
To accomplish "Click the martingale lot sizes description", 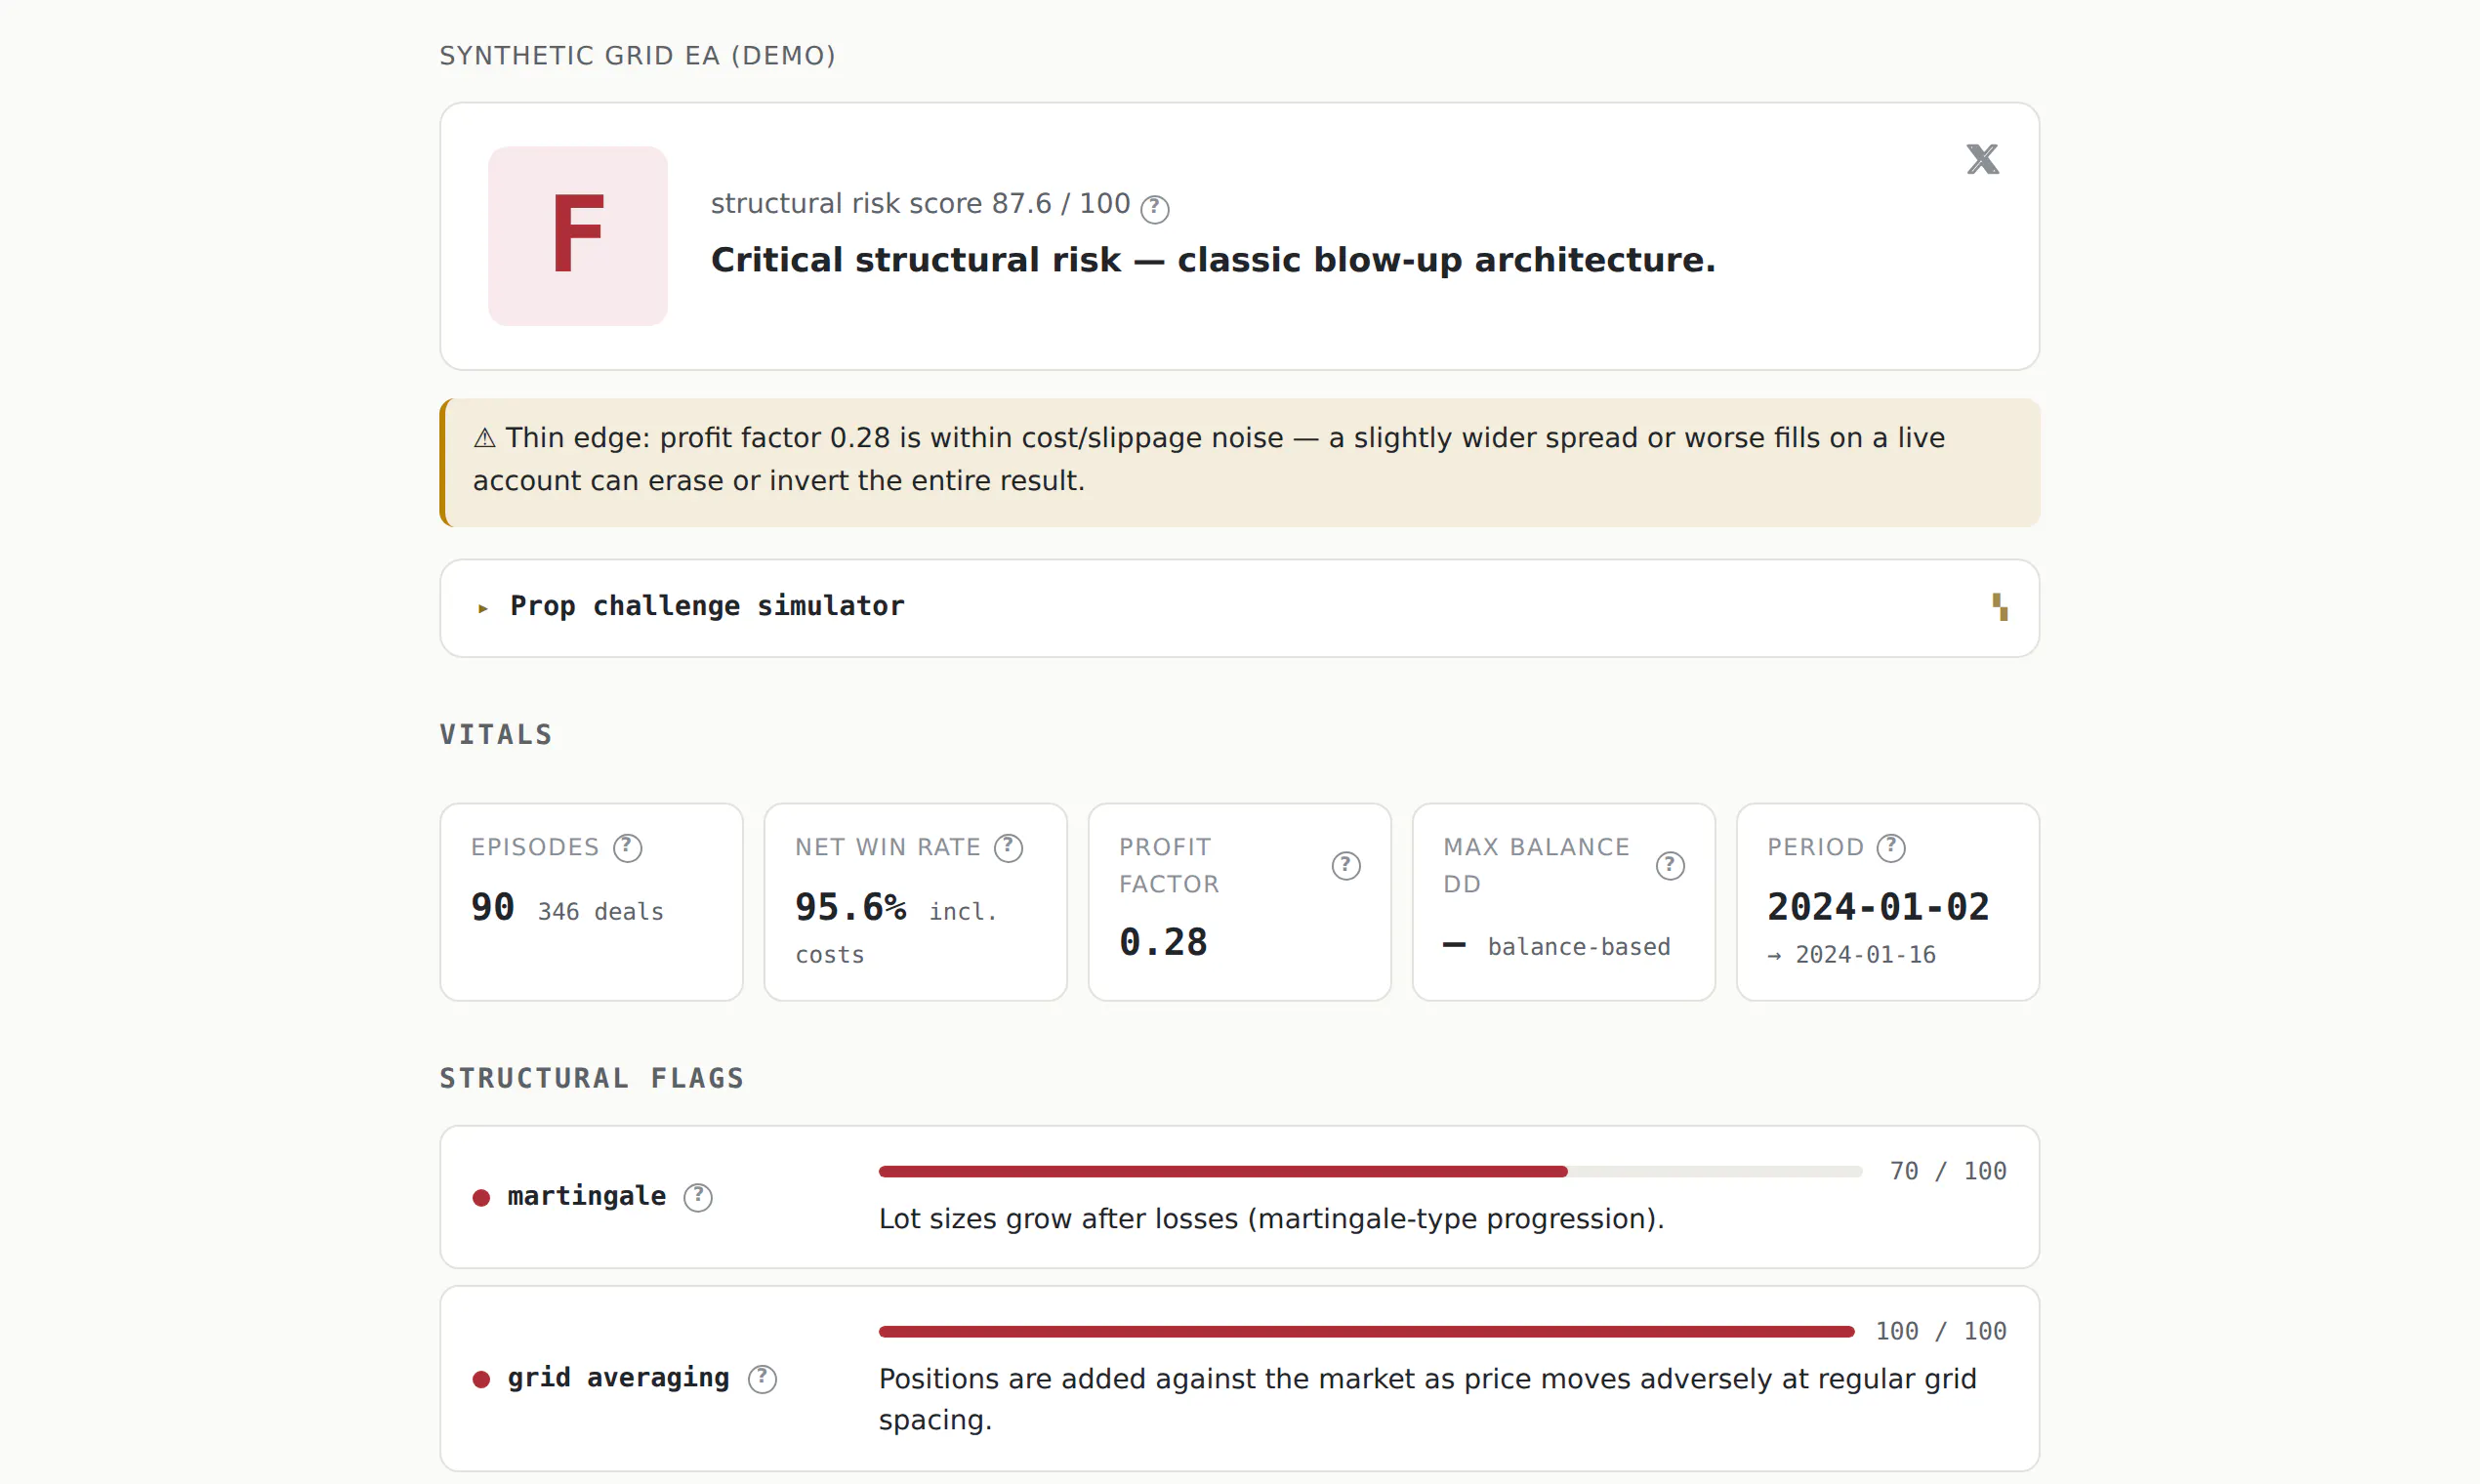I will pyautogui.click(x=1271, y=1219).
